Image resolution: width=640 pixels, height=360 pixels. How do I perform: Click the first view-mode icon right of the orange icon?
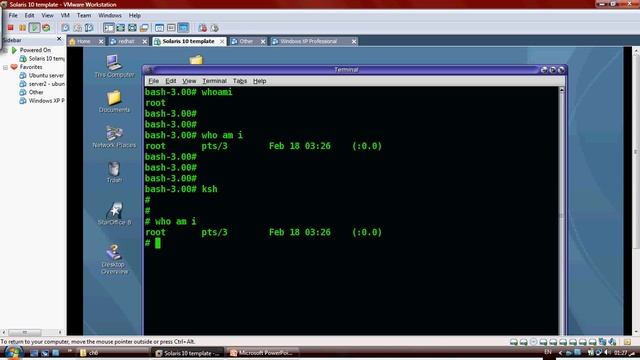tap(159, 28)
